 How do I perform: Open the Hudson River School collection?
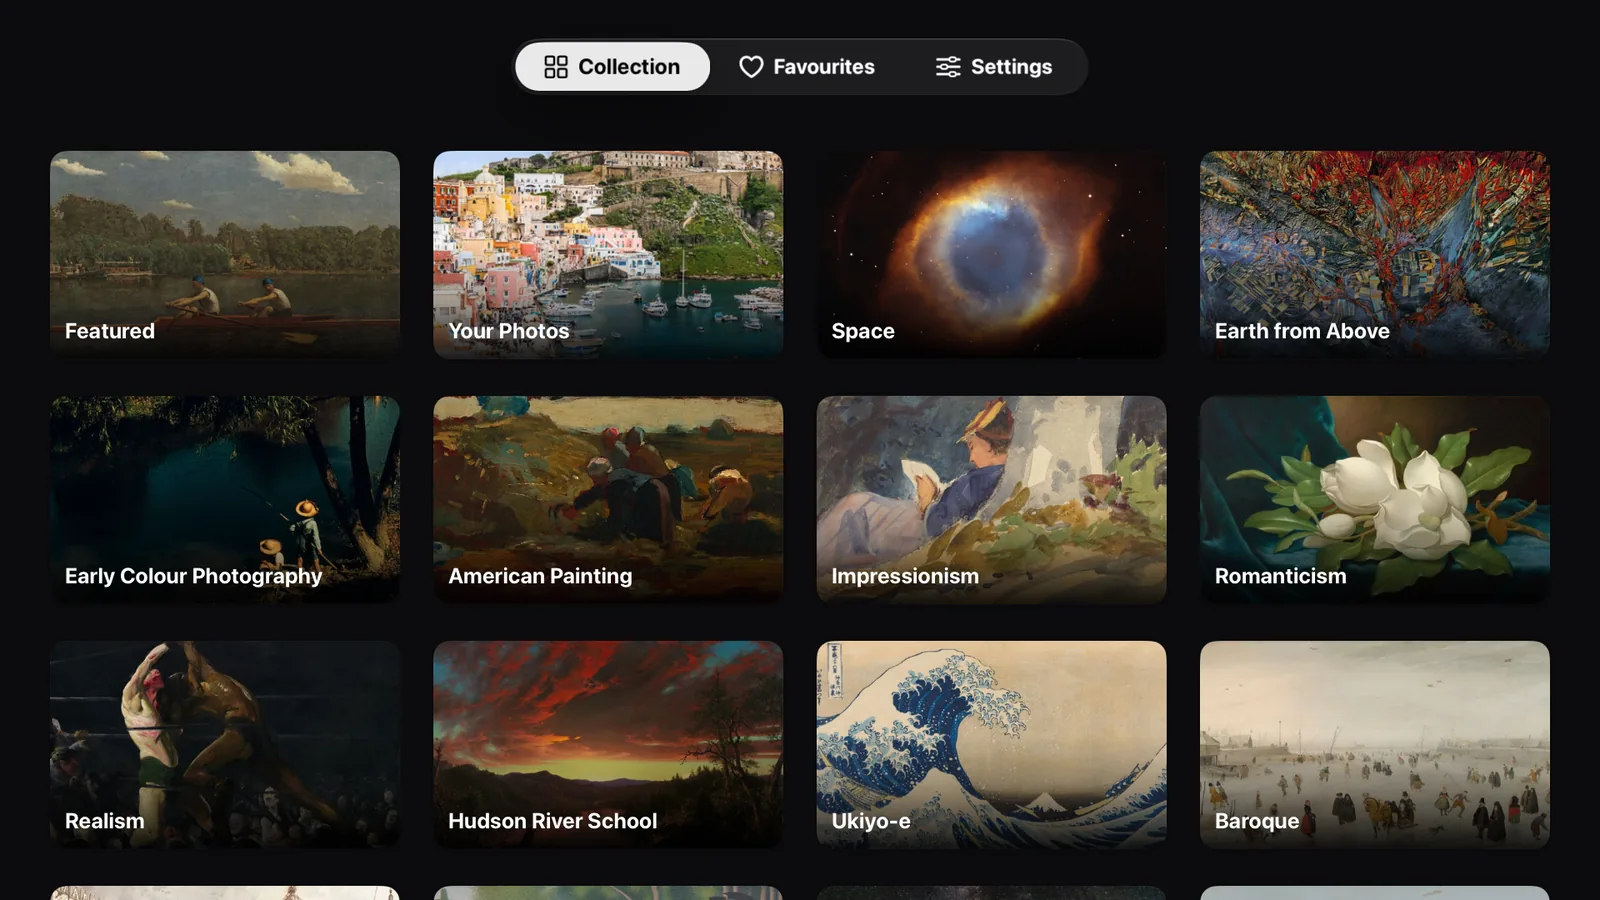tap(608, 745)
